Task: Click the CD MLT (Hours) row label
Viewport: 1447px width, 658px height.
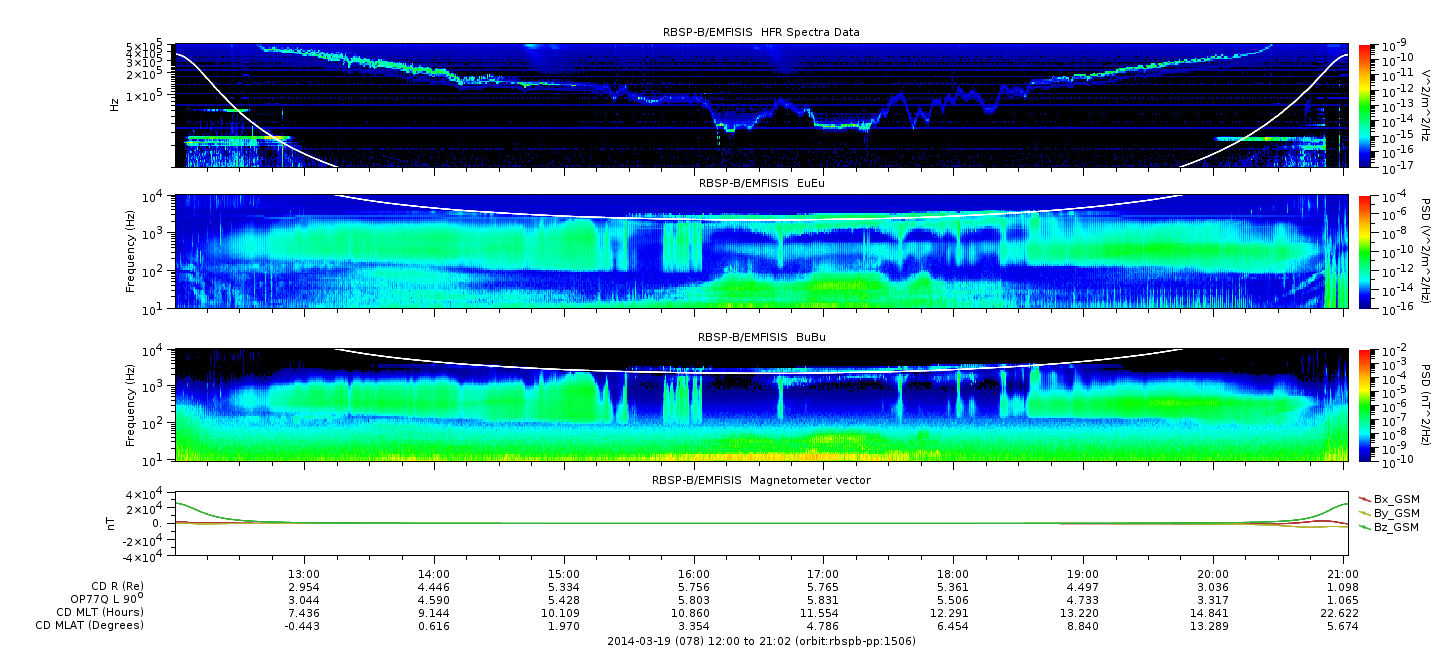Action: [100, 612]
